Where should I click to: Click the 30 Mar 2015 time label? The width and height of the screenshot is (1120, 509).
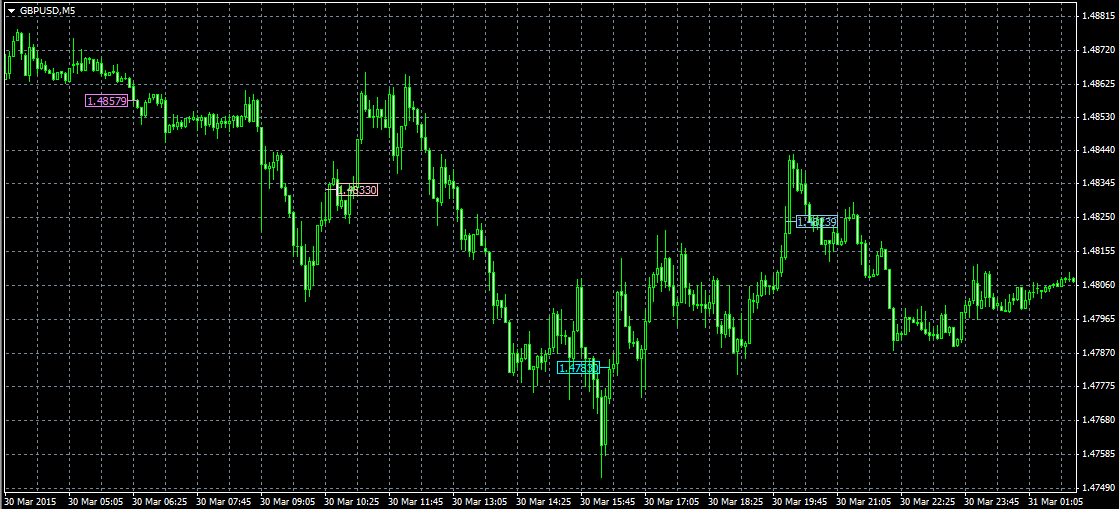click(29, 501)
